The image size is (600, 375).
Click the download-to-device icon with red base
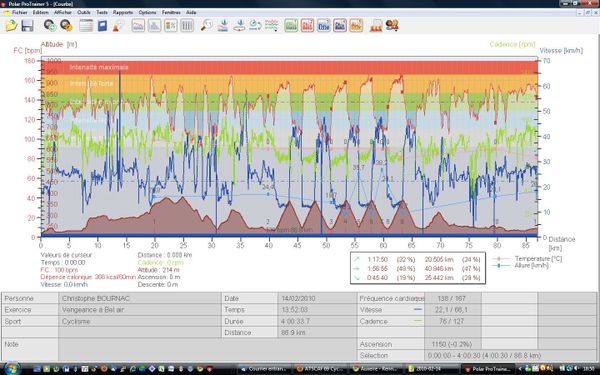(239, 26)
